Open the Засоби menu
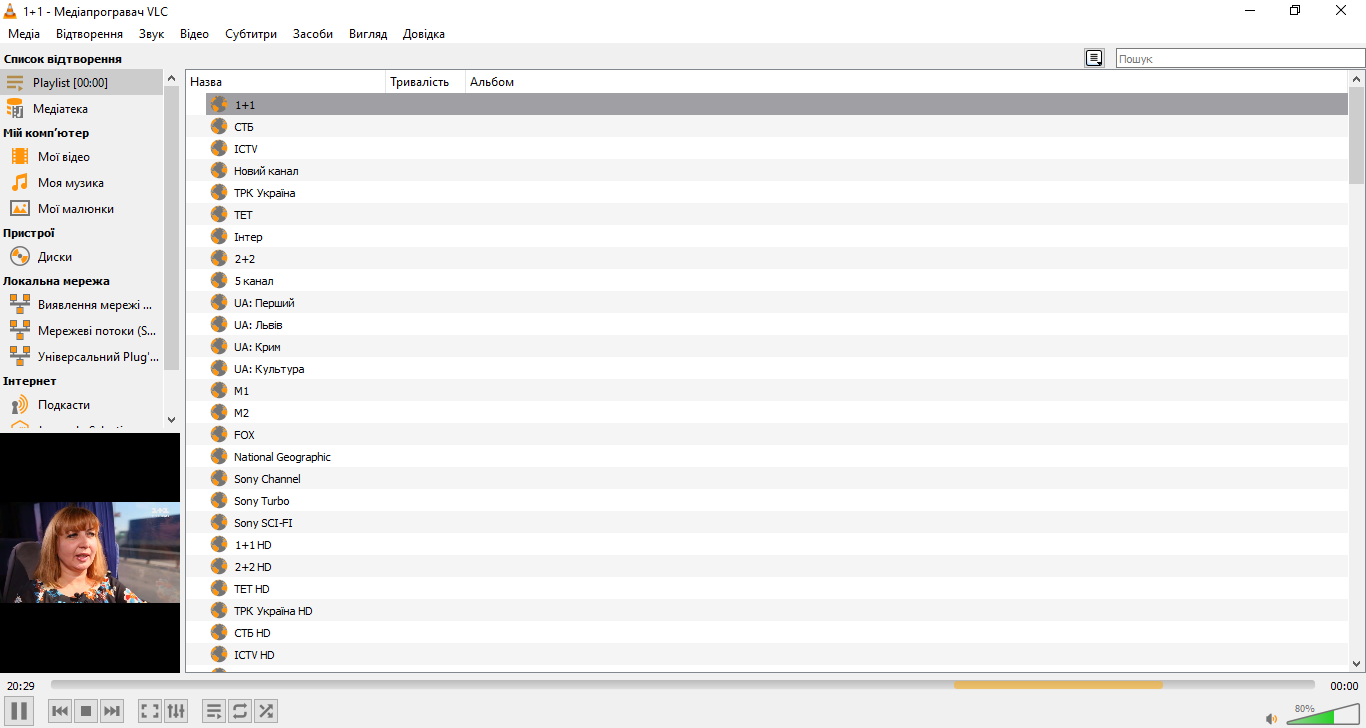Viewport: 1366px width, 728px height. [313, 34]
